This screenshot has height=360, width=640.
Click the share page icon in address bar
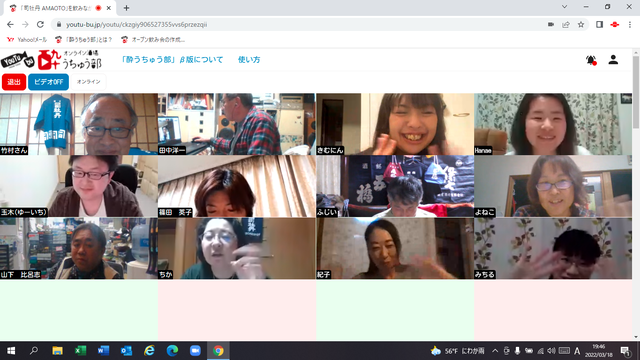pyautogui.click(x=566, y=24)
